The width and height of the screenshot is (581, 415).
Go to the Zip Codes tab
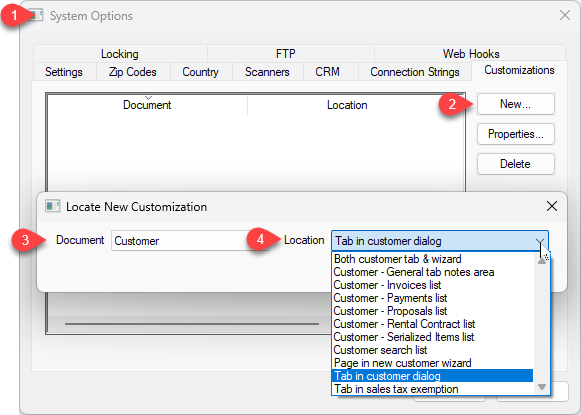click(x=133, y=72)
